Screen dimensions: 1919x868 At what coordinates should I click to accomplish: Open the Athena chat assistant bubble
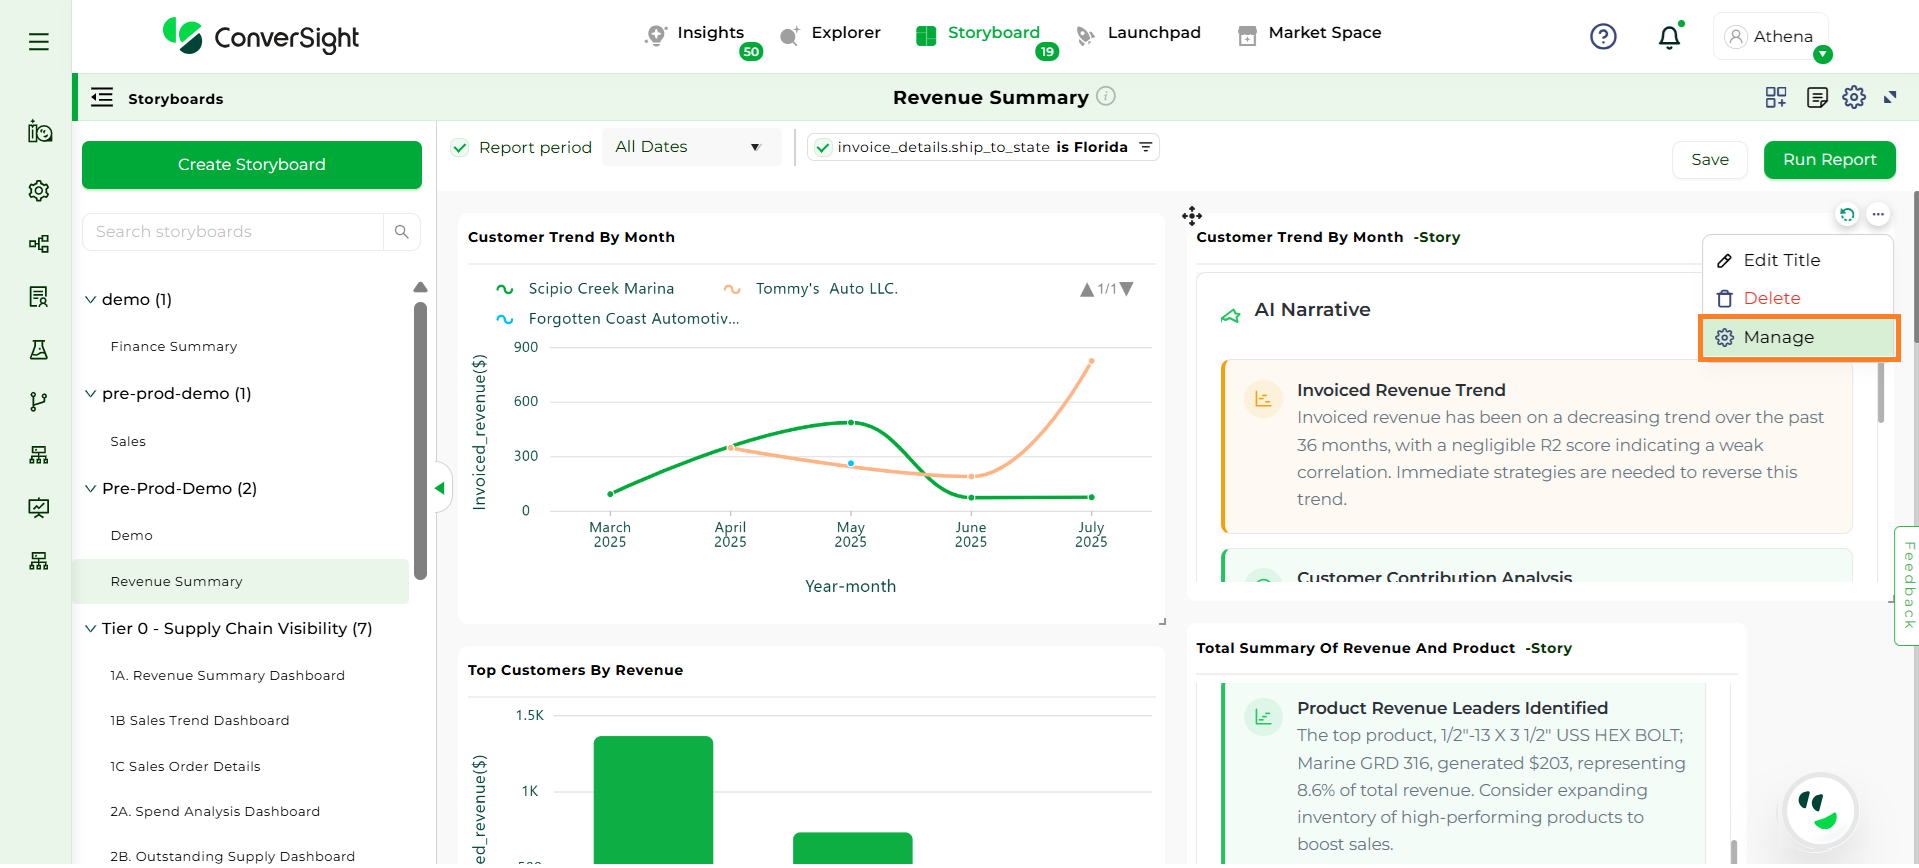1820,810
